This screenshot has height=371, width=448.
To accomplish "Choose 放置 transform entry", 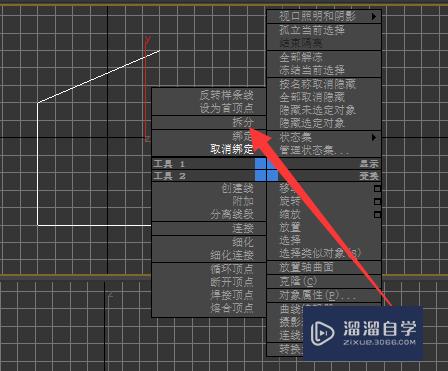I will point(290,227).
